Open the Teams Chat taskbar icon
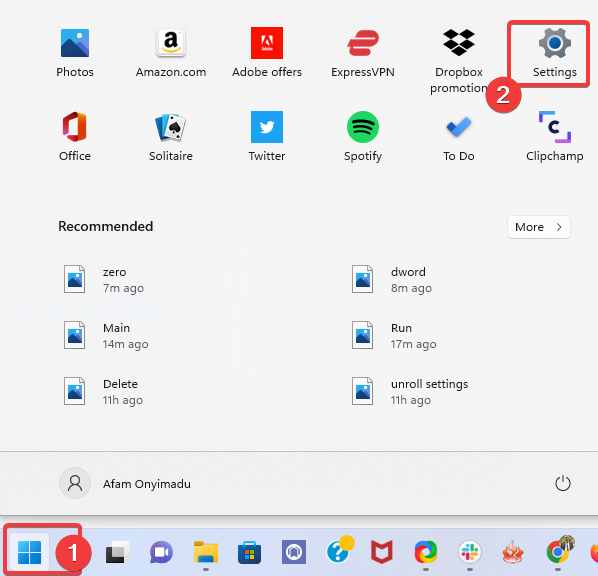Viewport: 598px width, 576px height. pos(161,552)
